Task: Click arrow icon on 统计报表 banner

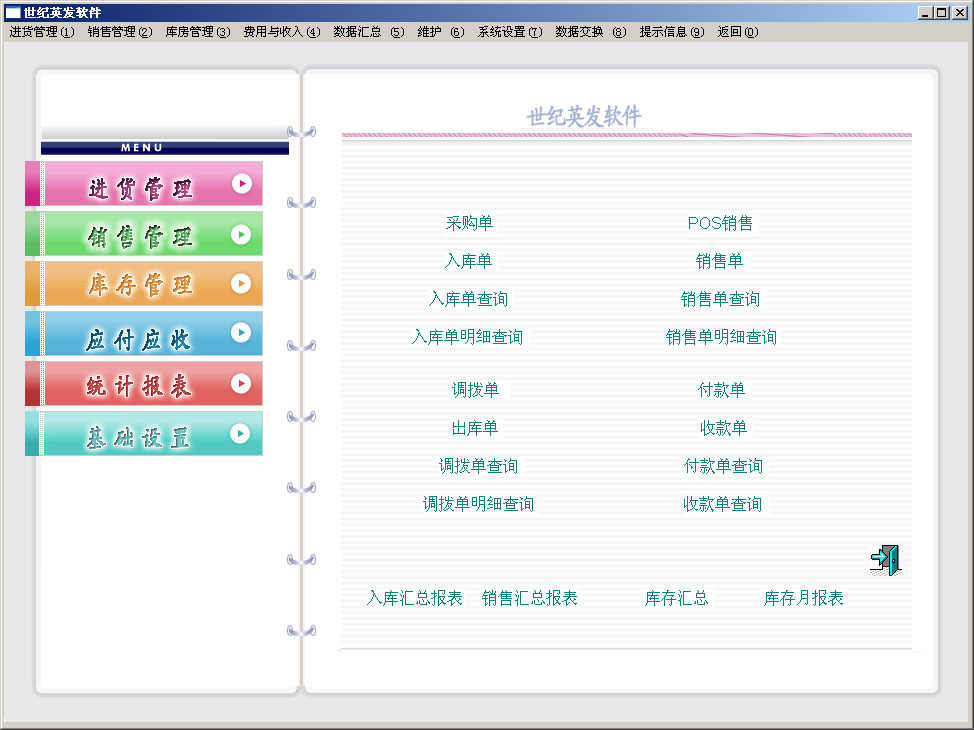Action: (241, 383)
